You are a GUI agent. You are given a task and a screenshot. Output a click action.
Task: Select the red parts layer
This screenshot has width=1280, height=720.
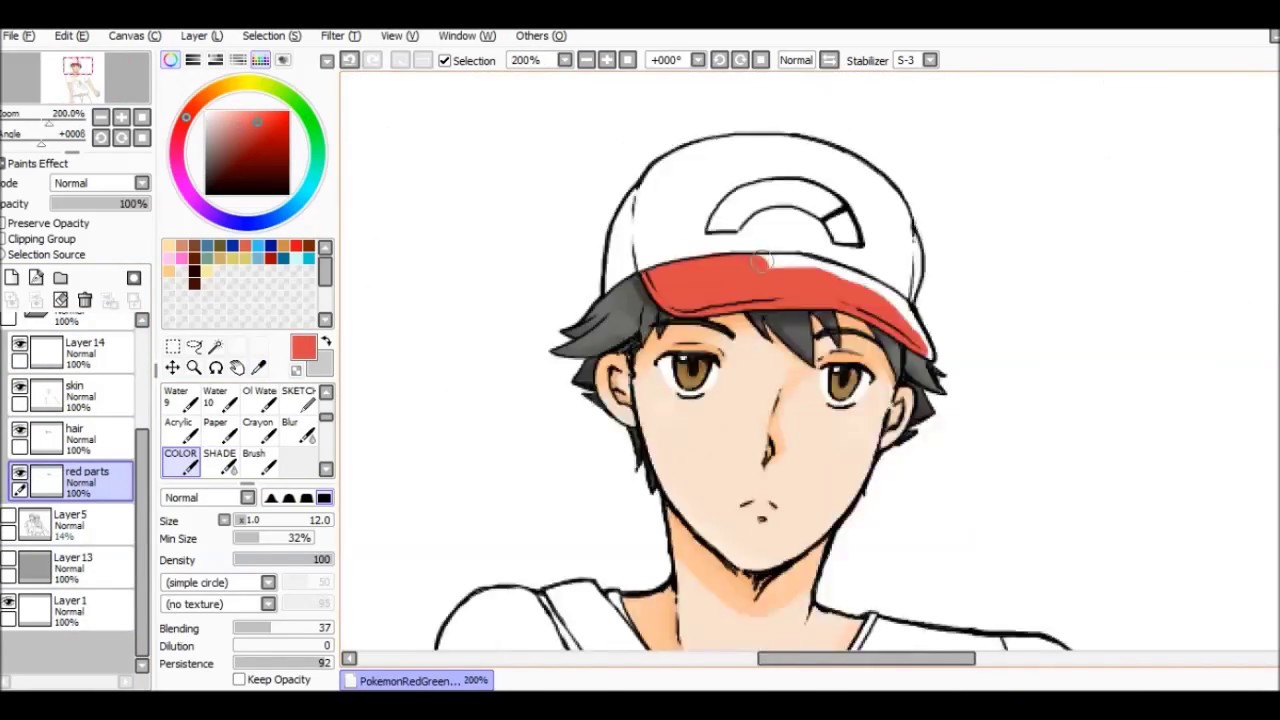(x=71, y=482)
